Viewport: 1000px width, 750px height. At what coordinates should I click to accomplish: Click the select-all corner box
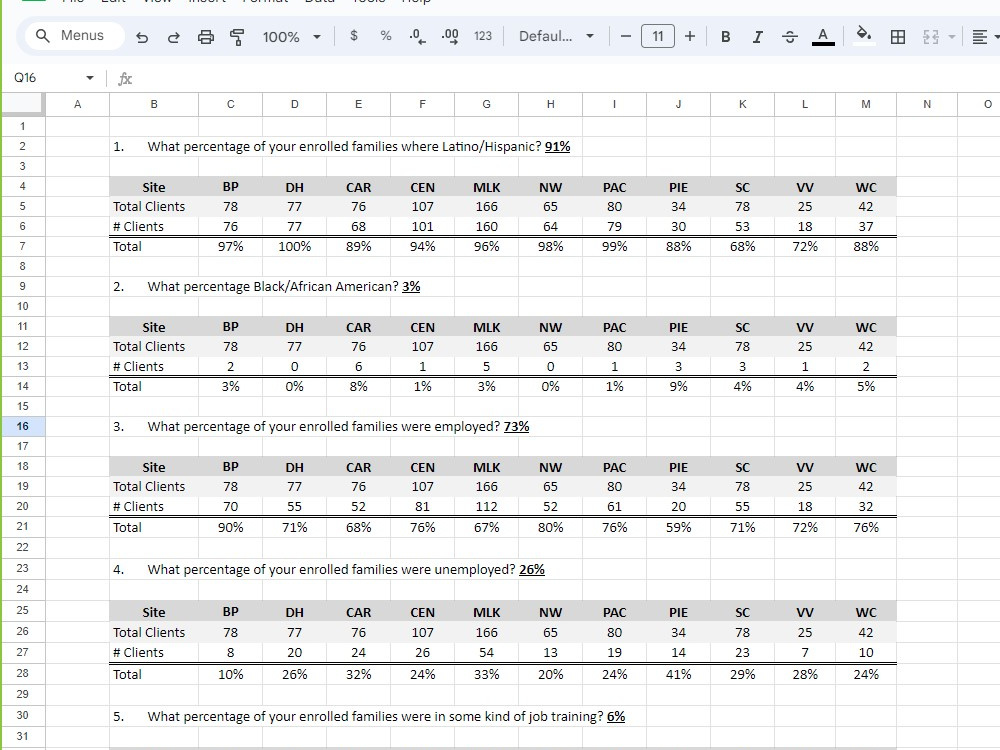click(x=23, y=104)
